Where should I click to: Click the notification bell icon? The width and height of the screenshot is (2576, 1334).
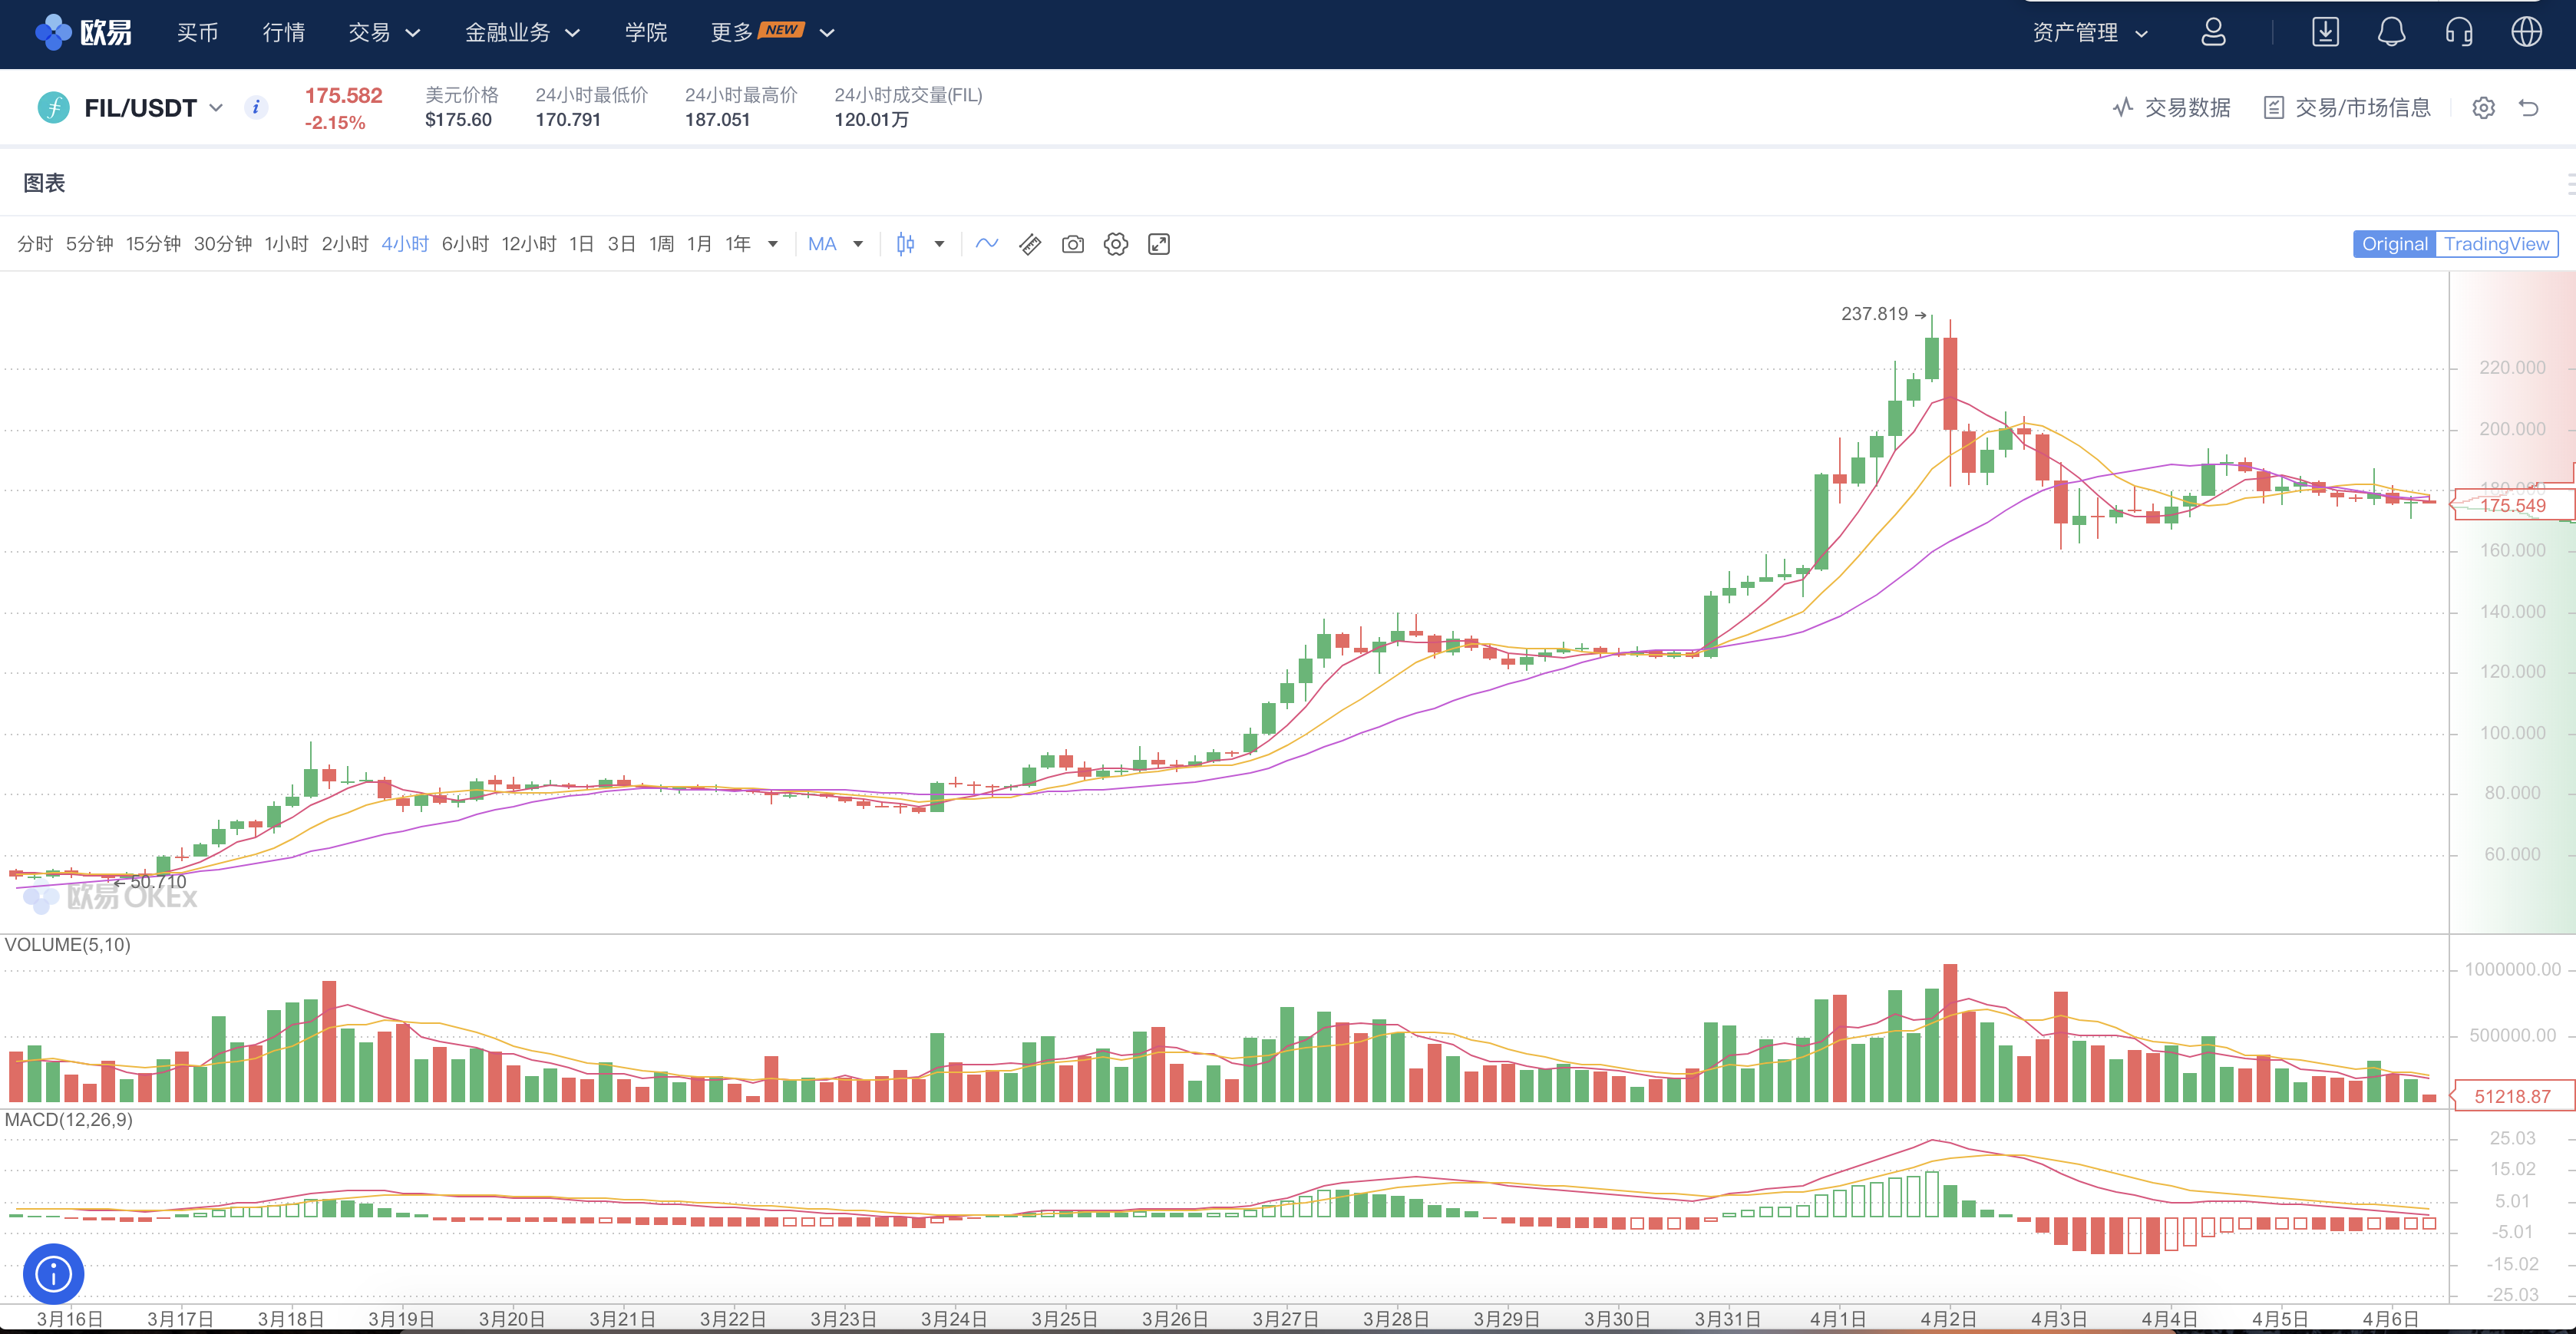click(2391, 32)
